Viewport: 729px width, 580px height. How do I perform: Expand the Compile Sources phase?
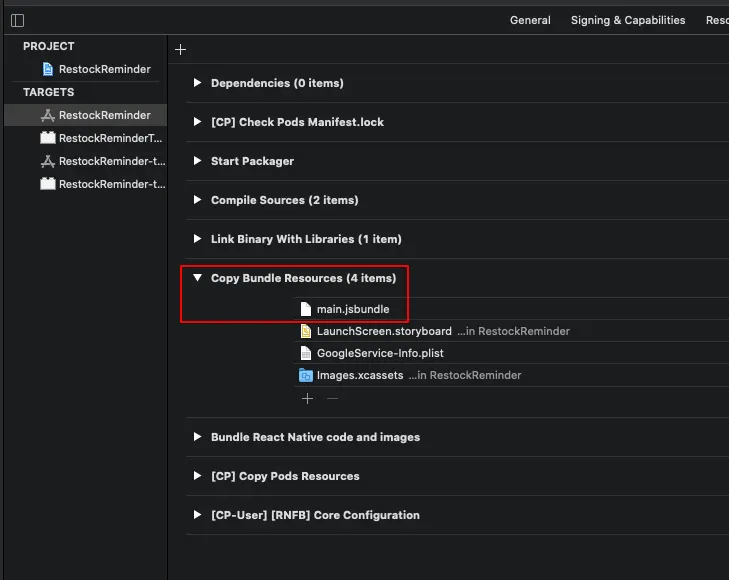coord(197,200)
